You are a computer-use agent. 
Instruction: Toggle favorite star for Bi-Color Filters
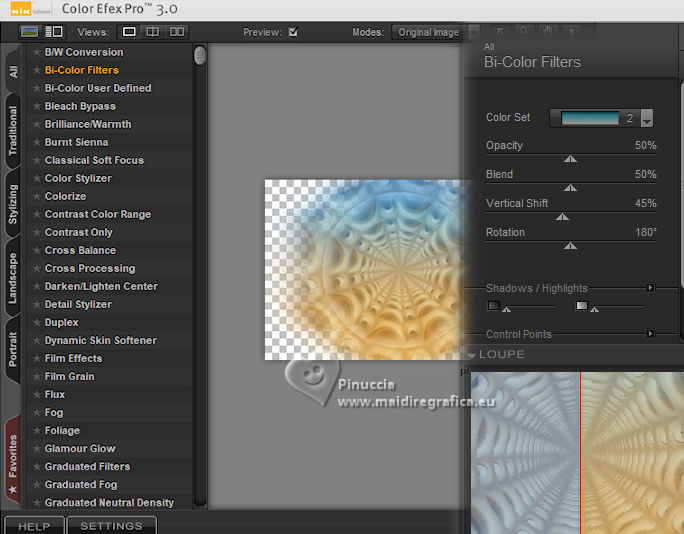point(37,70)
